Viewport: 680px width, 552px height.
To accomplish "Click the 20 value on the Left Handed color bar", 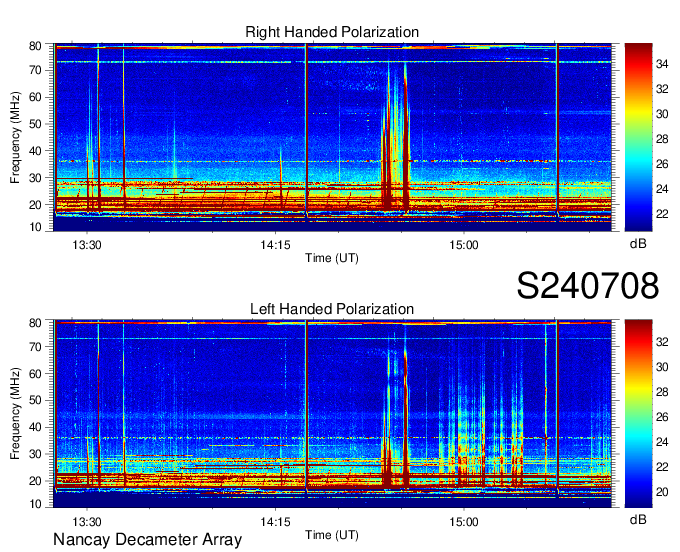I will tap(662, 492).
